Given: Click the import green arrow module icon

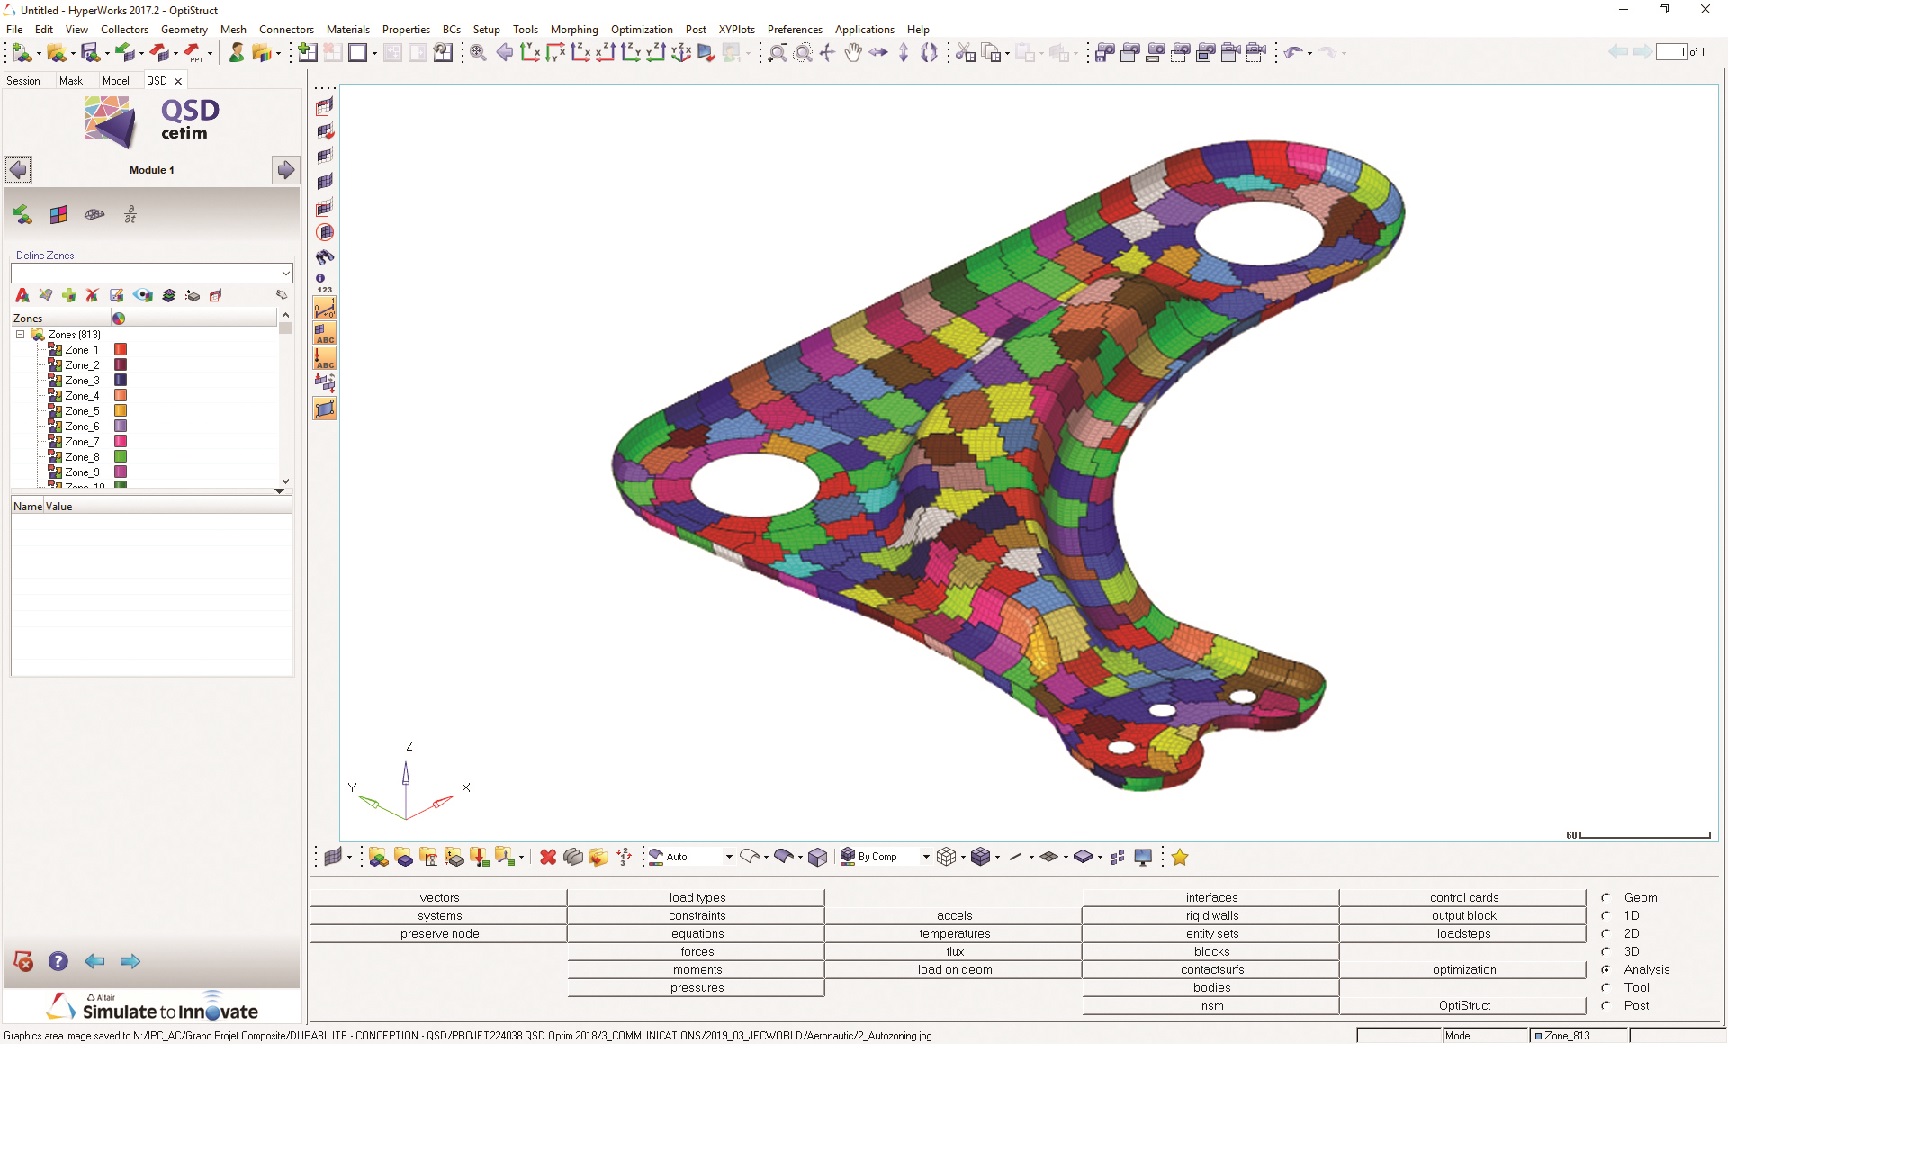Looking at the screenshot, I should tap(22, 214).
